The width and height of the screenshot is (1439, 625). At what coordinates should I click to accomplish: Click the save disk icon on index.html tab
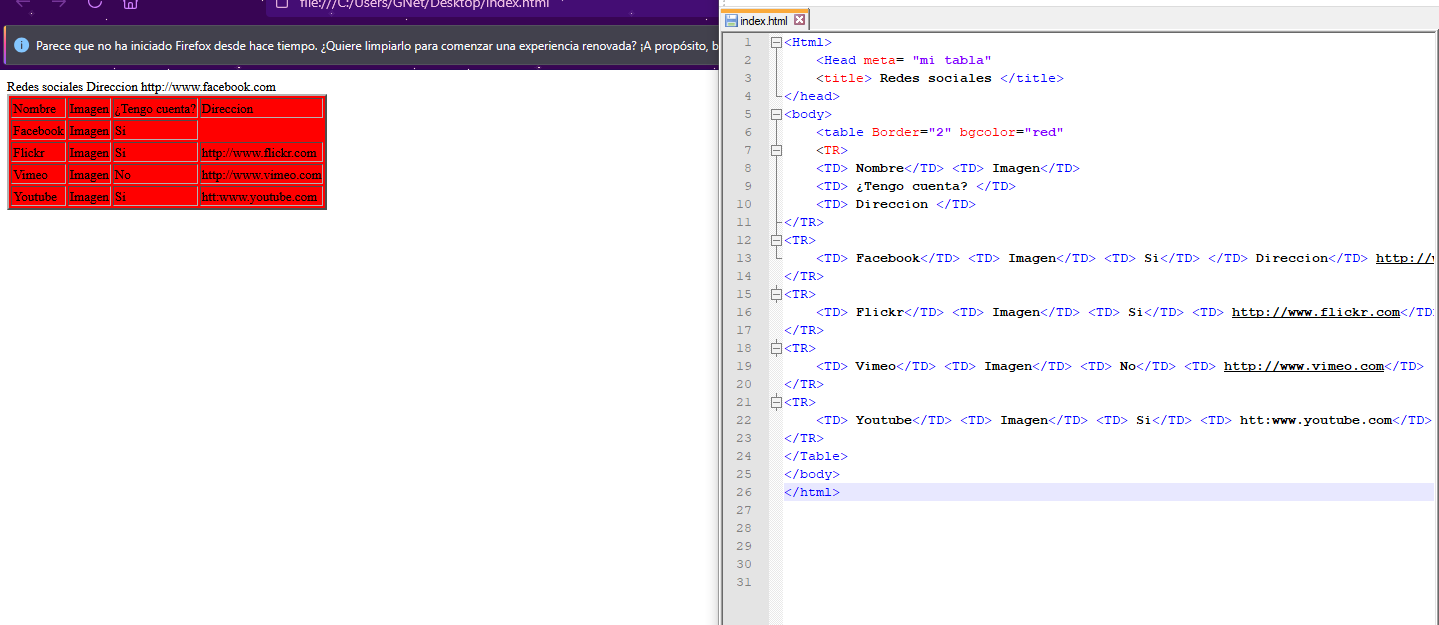click(x=731, y=21)
